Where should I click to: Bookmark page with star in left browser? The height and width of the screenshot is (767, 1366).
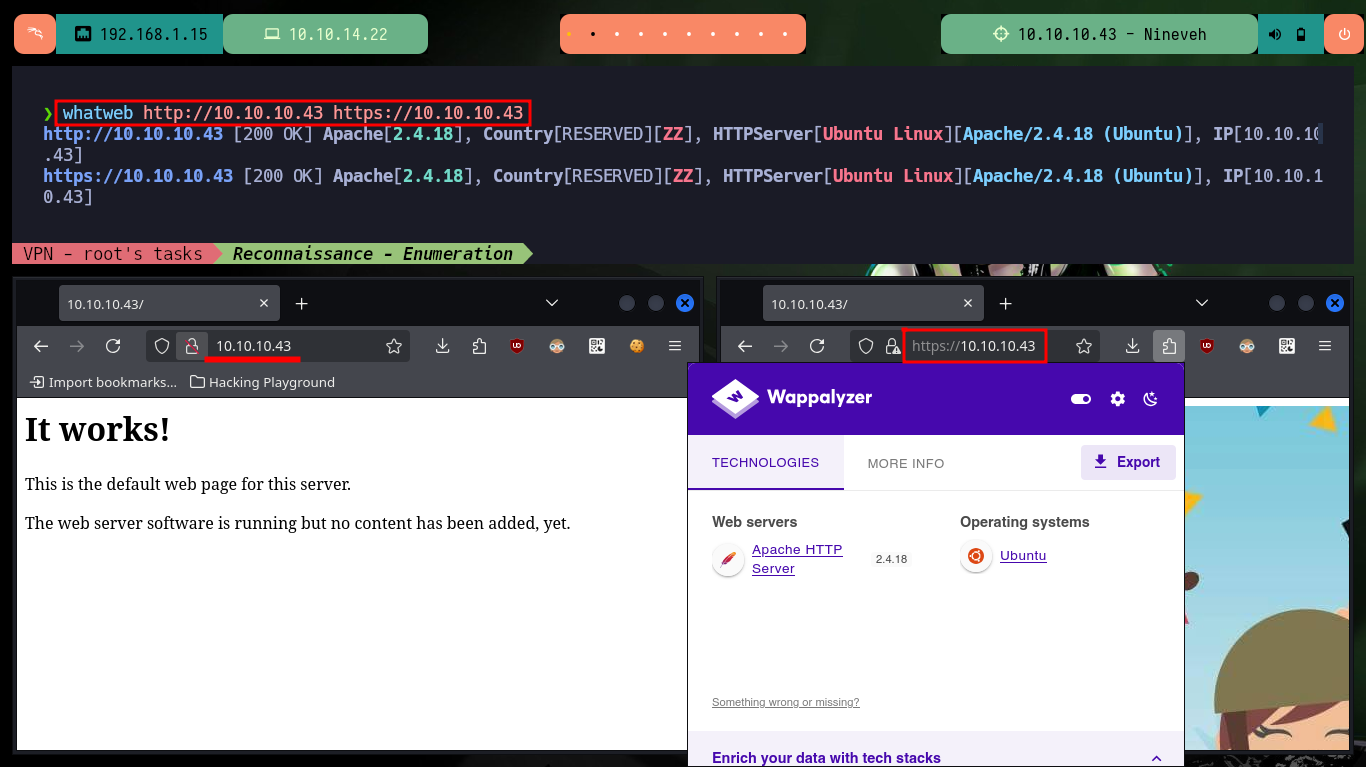[394, 346]
